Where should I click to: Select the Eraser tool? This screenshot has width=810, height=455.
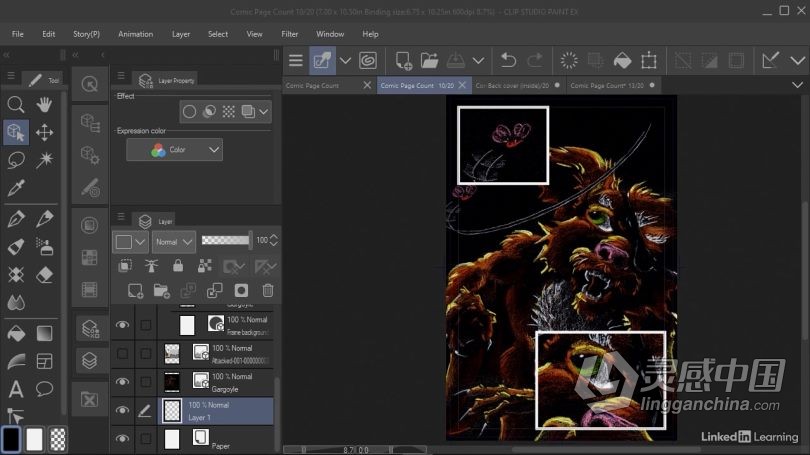coord(44,275)
